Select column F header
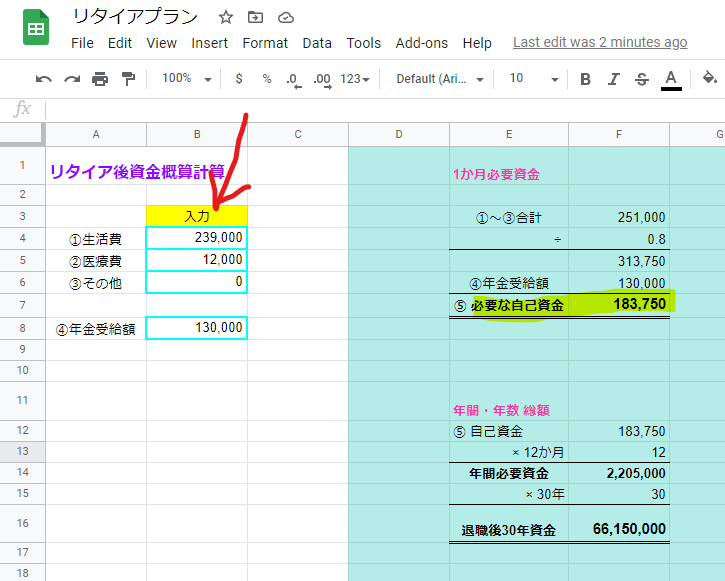Viewport: 725px width, 581px height. pyautogui.click(x=619, y=135)
